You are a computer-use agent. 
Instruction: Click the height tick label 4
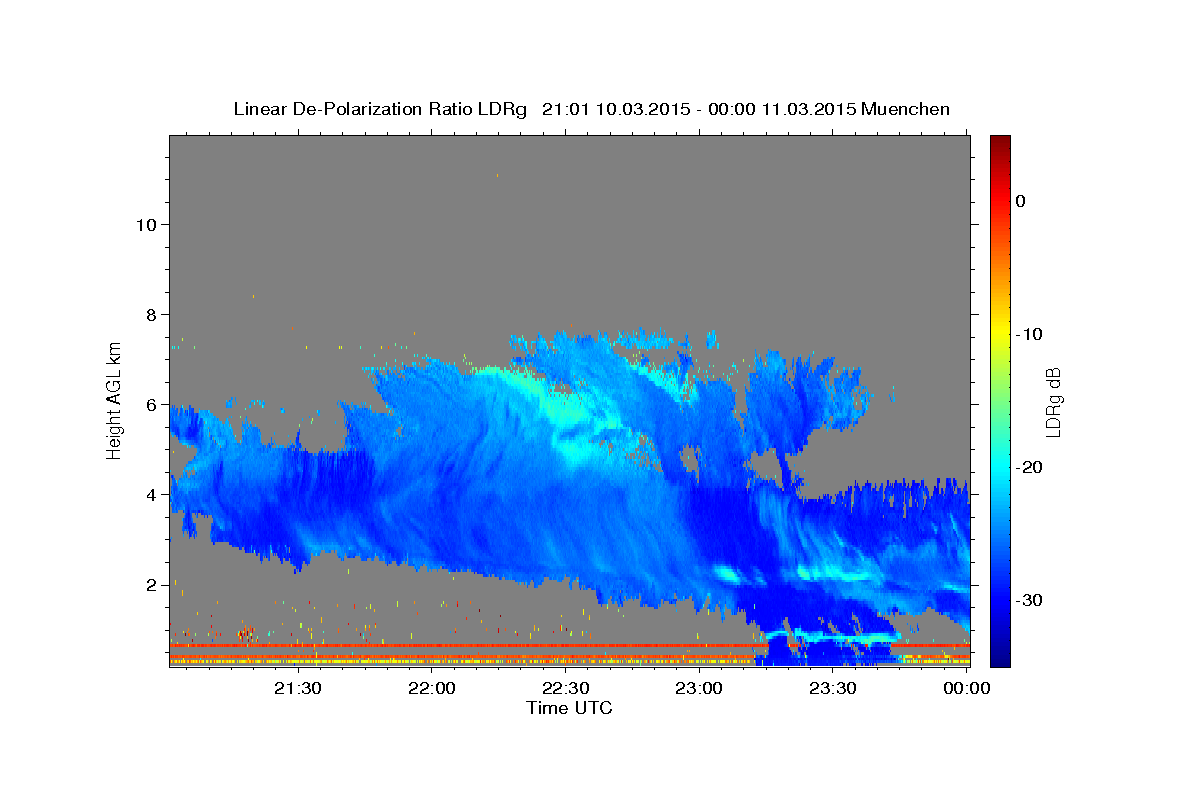[x=153, y=494]
